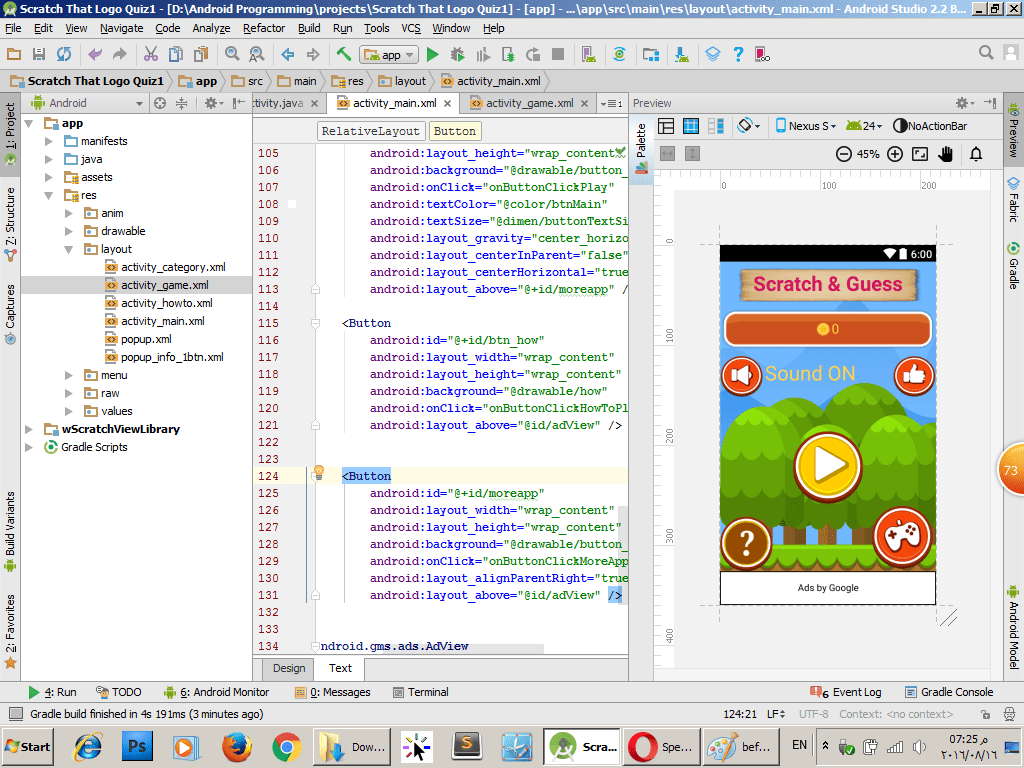The image size is (1024, 768).
Task: Open the Refactor menu
Action: [x=264, y=28]
